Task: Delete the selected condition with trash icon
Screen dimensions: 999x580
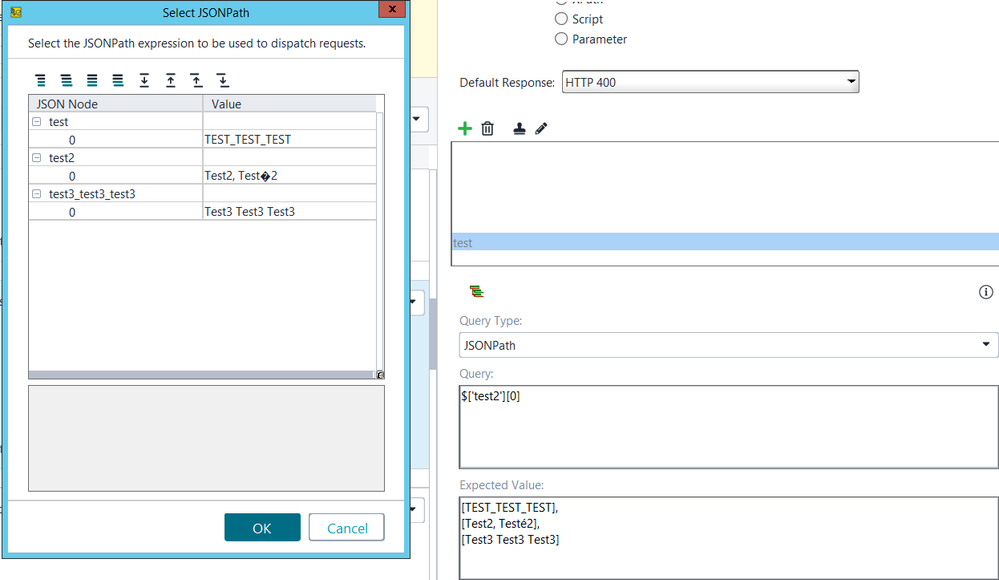Action: point(487,129)
